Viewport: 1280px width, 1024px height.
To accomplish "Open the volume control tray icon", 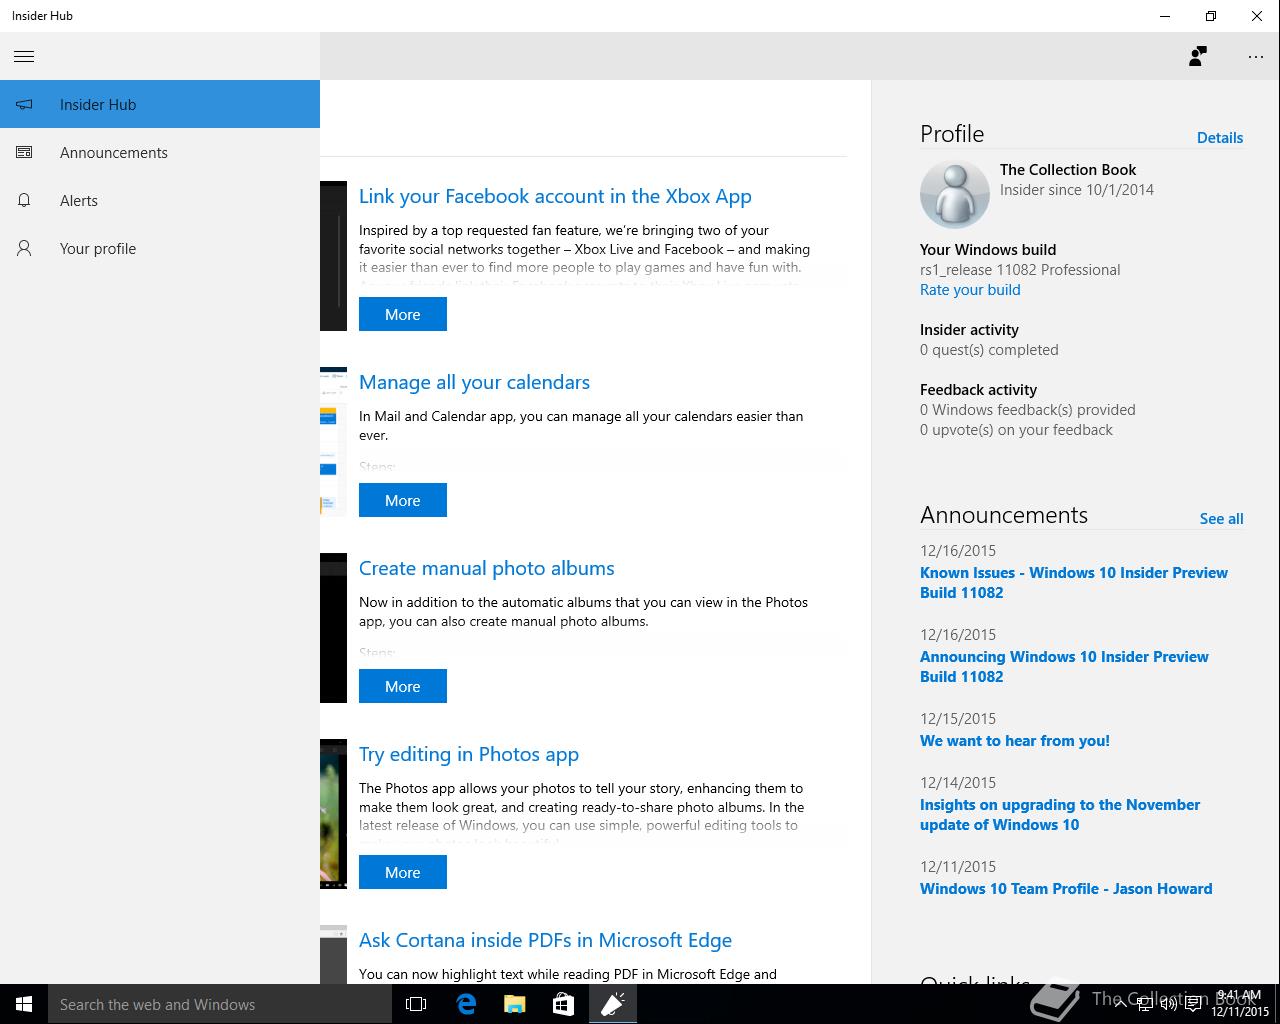I will pyautogui.click(x=1168, y=1004).
